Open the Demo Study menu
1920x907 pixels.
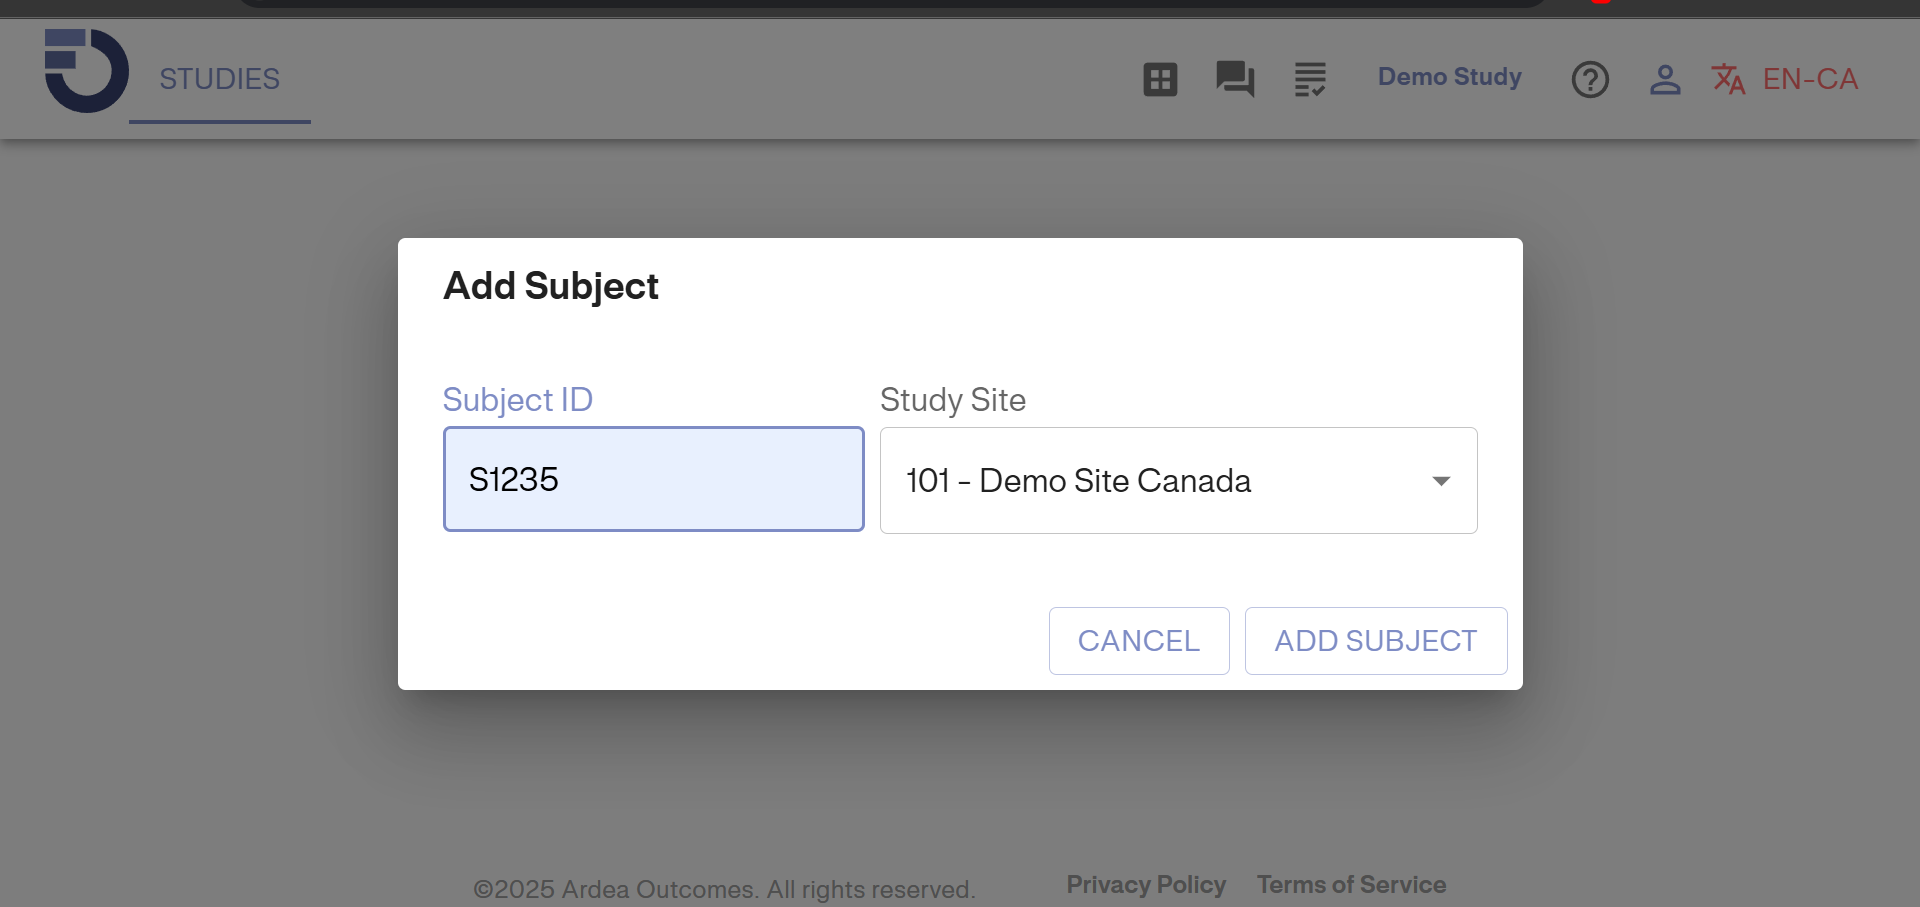point(1450,77)
